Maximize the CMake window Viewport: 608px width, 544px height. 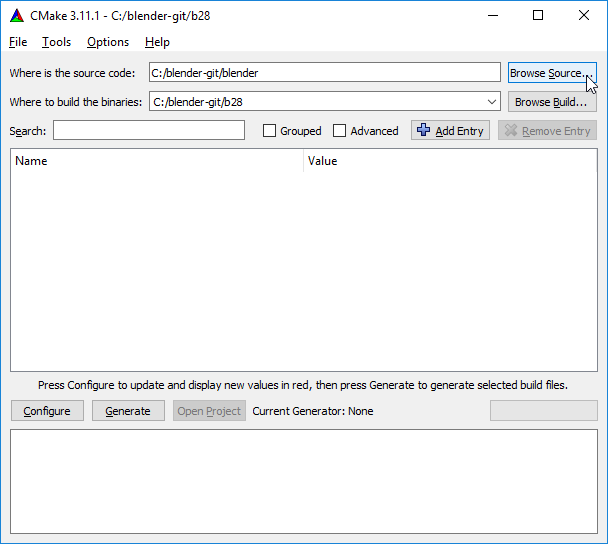(538, 16)
